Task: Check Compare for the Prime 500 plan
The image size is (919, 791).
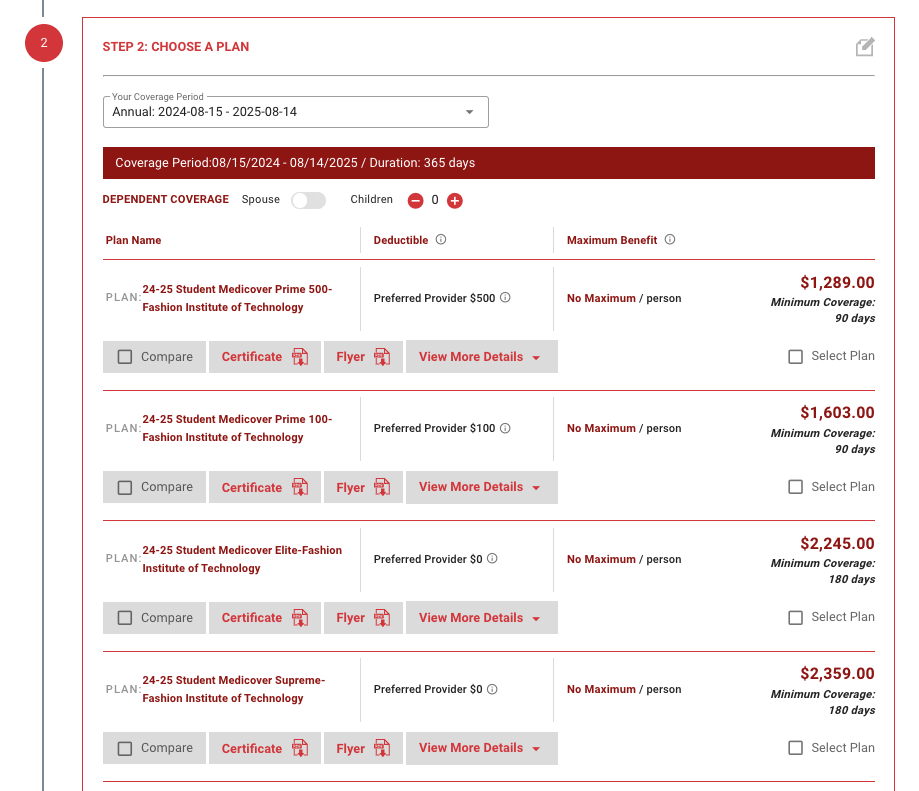Action: pos(125,357)
